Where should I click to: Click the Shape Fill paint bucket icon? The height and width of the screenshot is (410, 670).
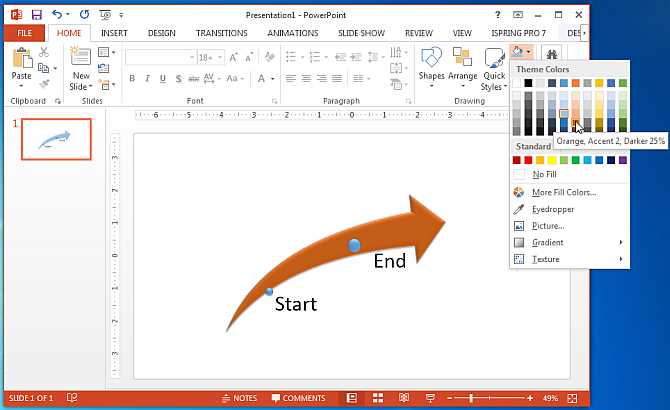[517, 52]
